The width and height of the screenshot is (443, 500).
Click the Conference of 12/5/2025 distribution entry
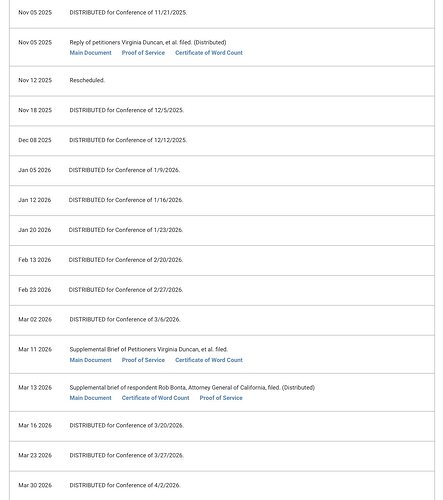(x=127, y=110)
